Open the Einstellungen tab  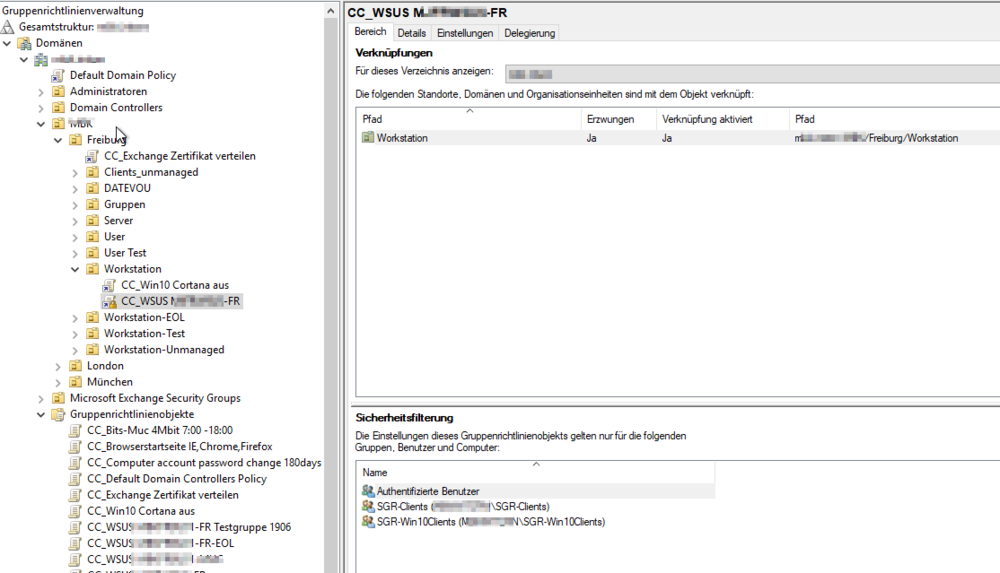(465, 33)
